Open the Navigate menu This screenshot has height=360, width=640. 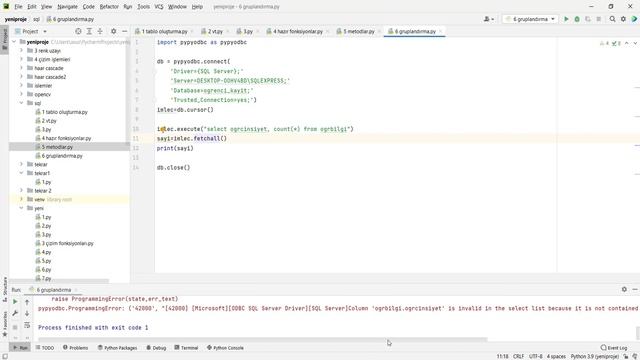[67, 7]
